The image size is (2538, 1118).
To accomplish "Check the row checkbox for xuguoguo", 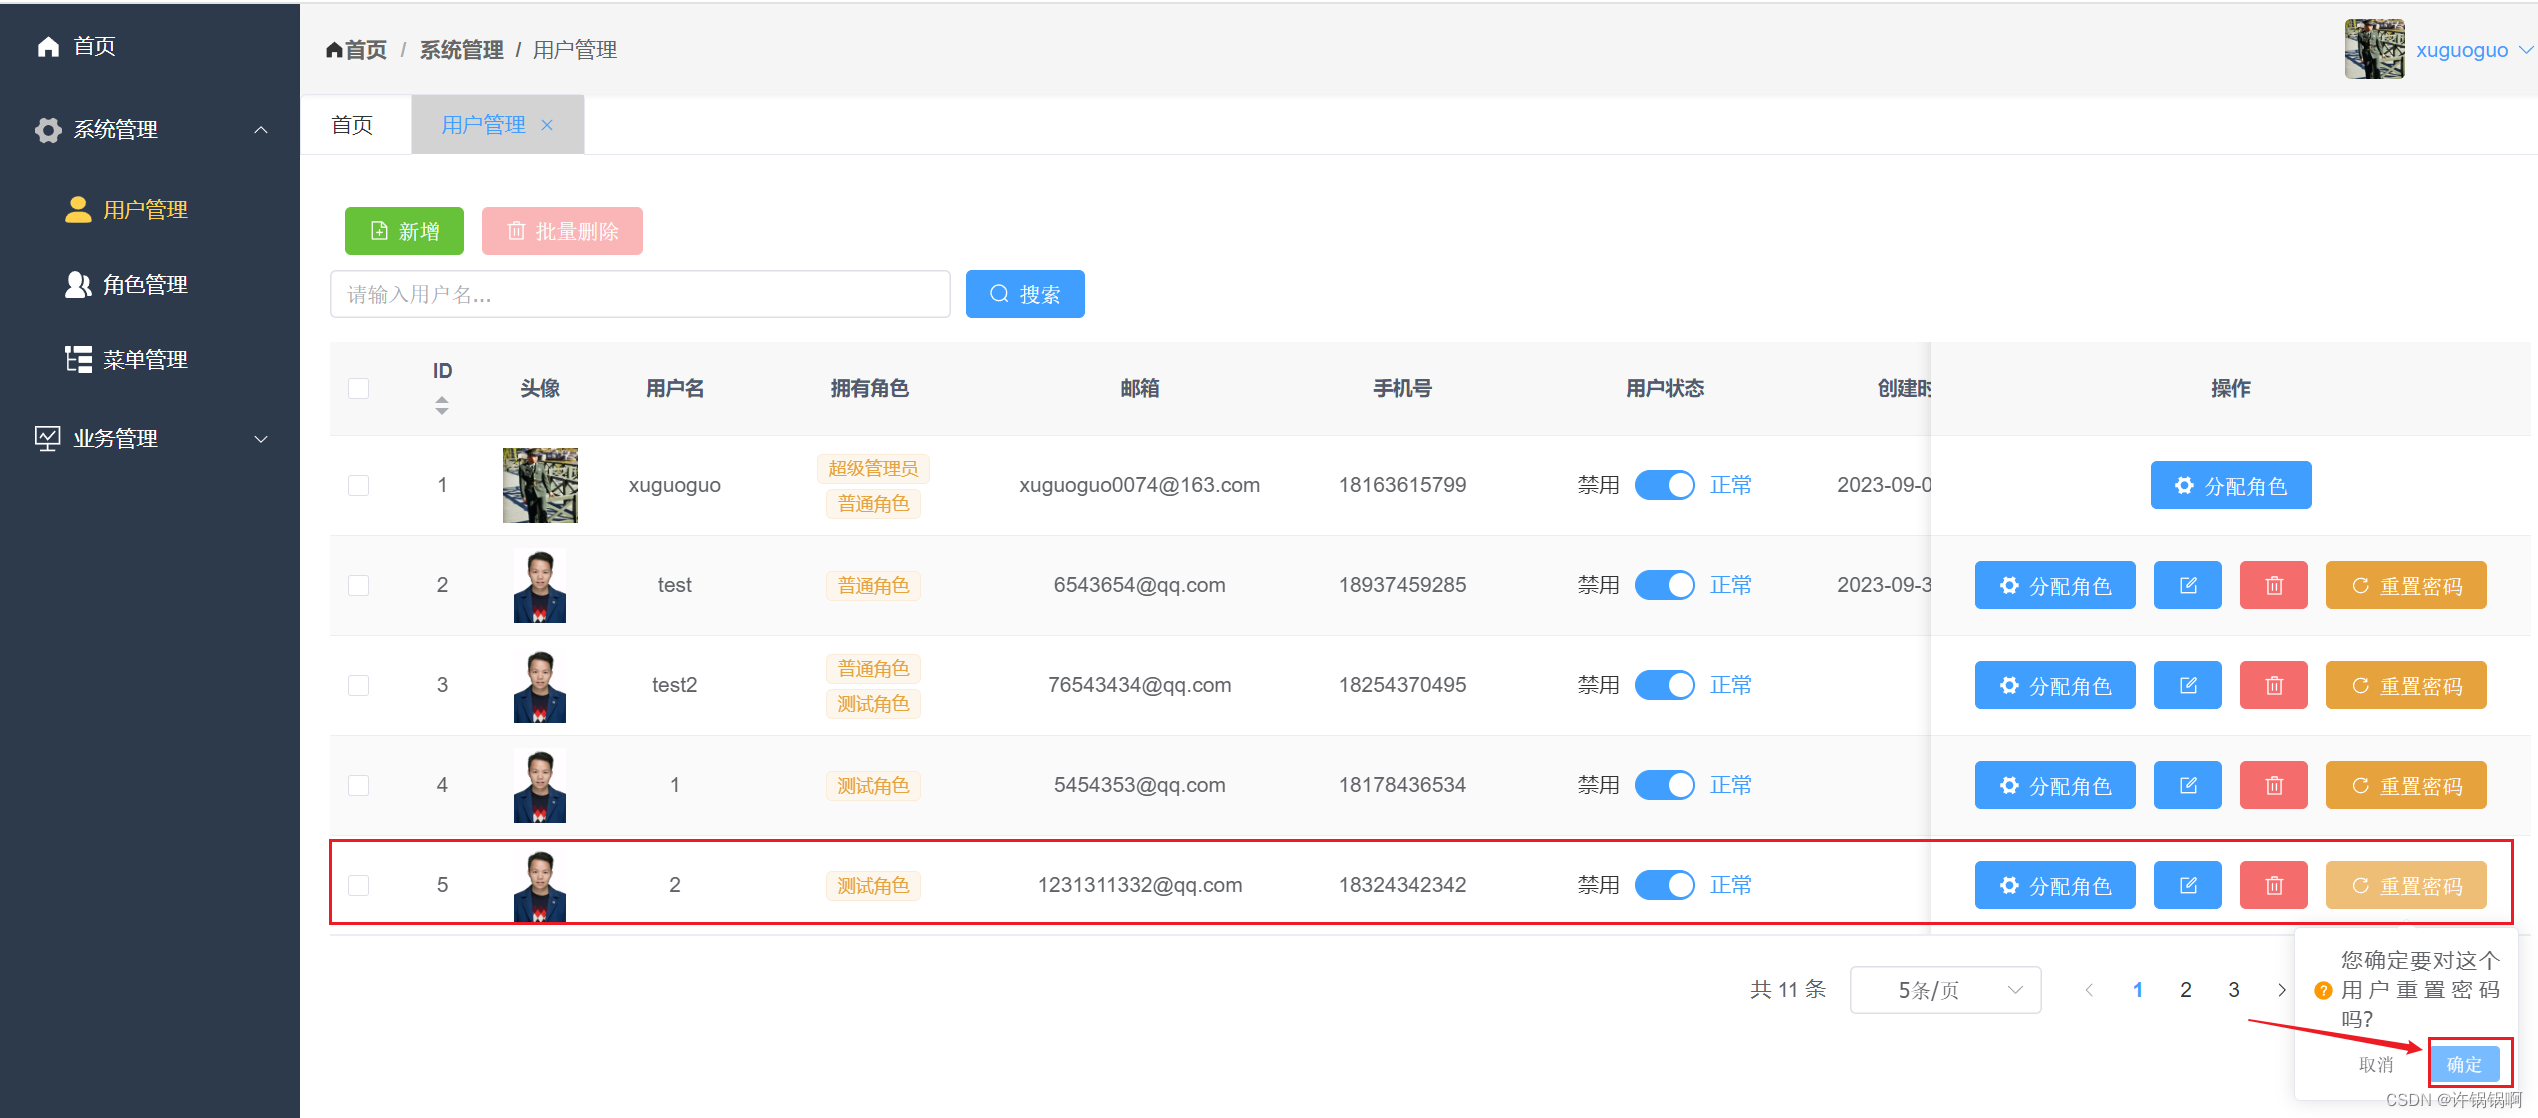I will 358,485.
